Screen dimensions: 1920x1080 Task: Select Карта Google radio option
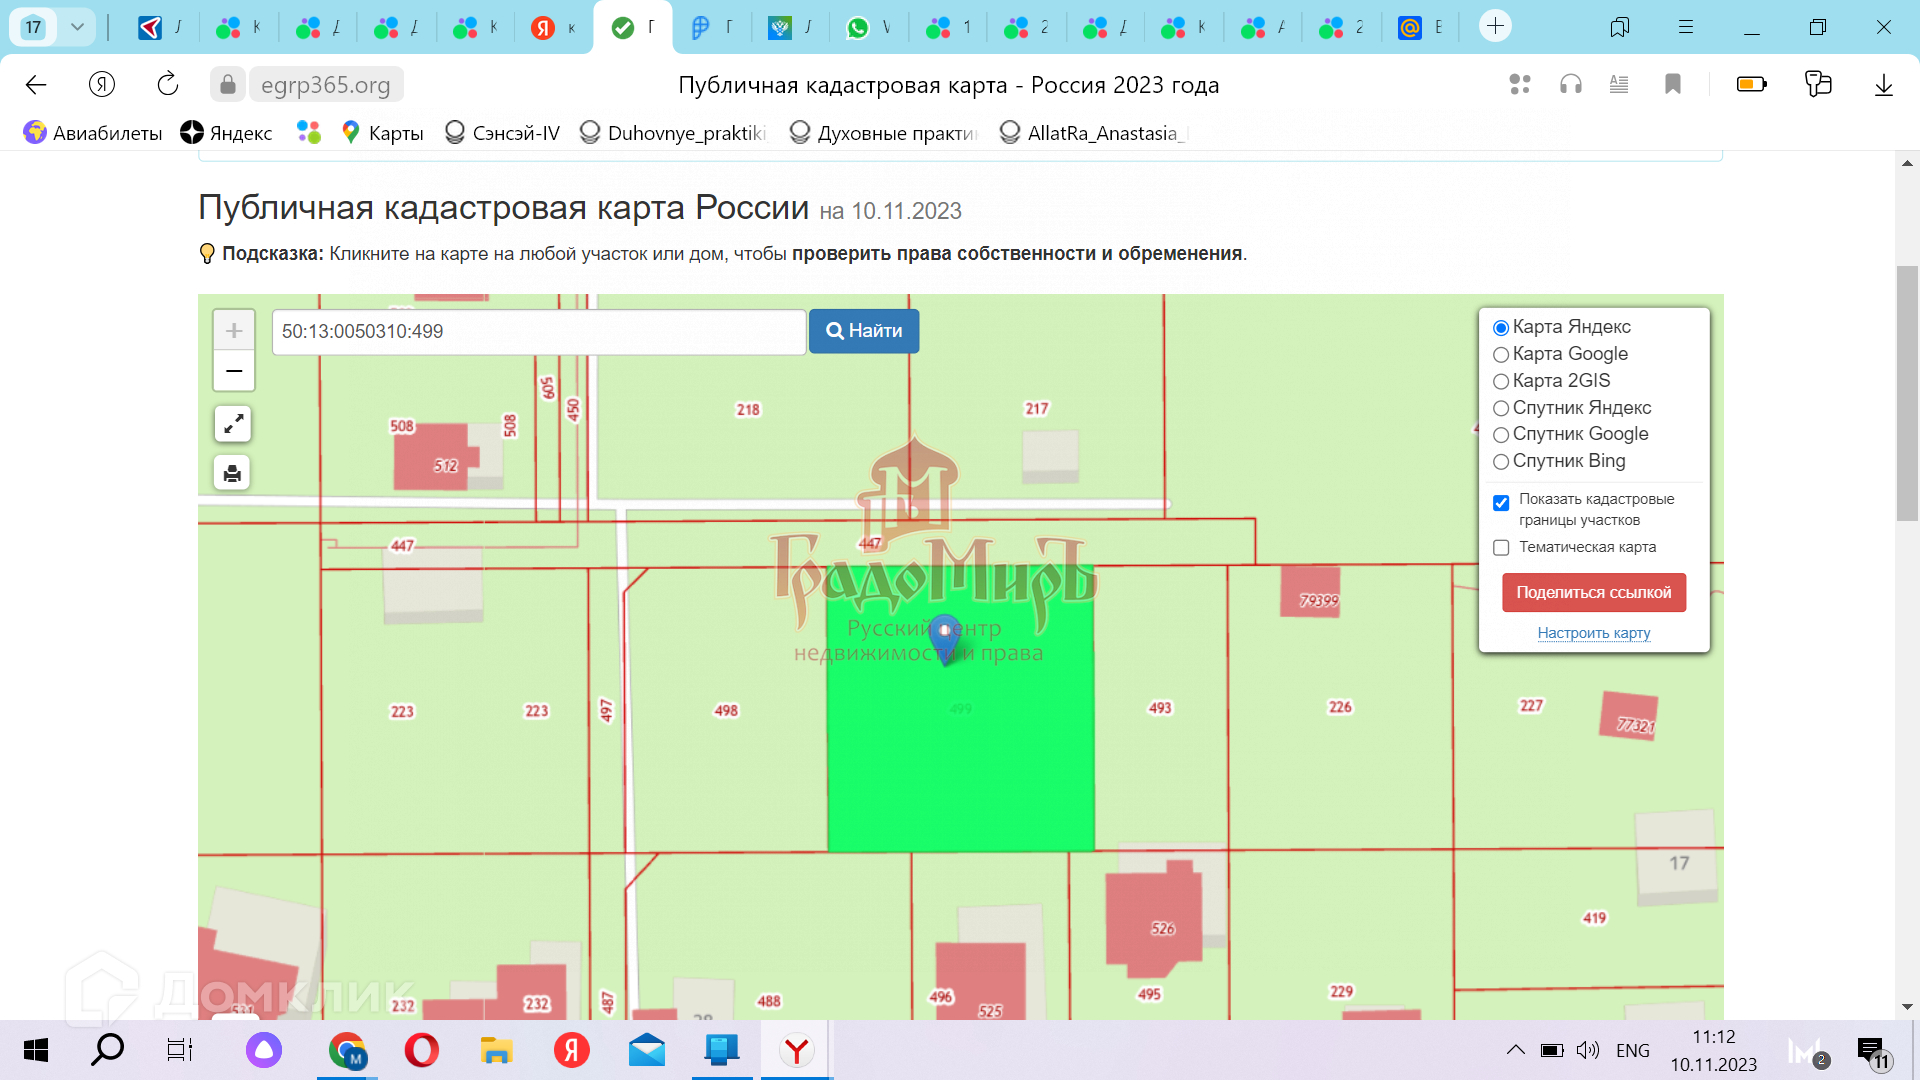[1501, 355]
